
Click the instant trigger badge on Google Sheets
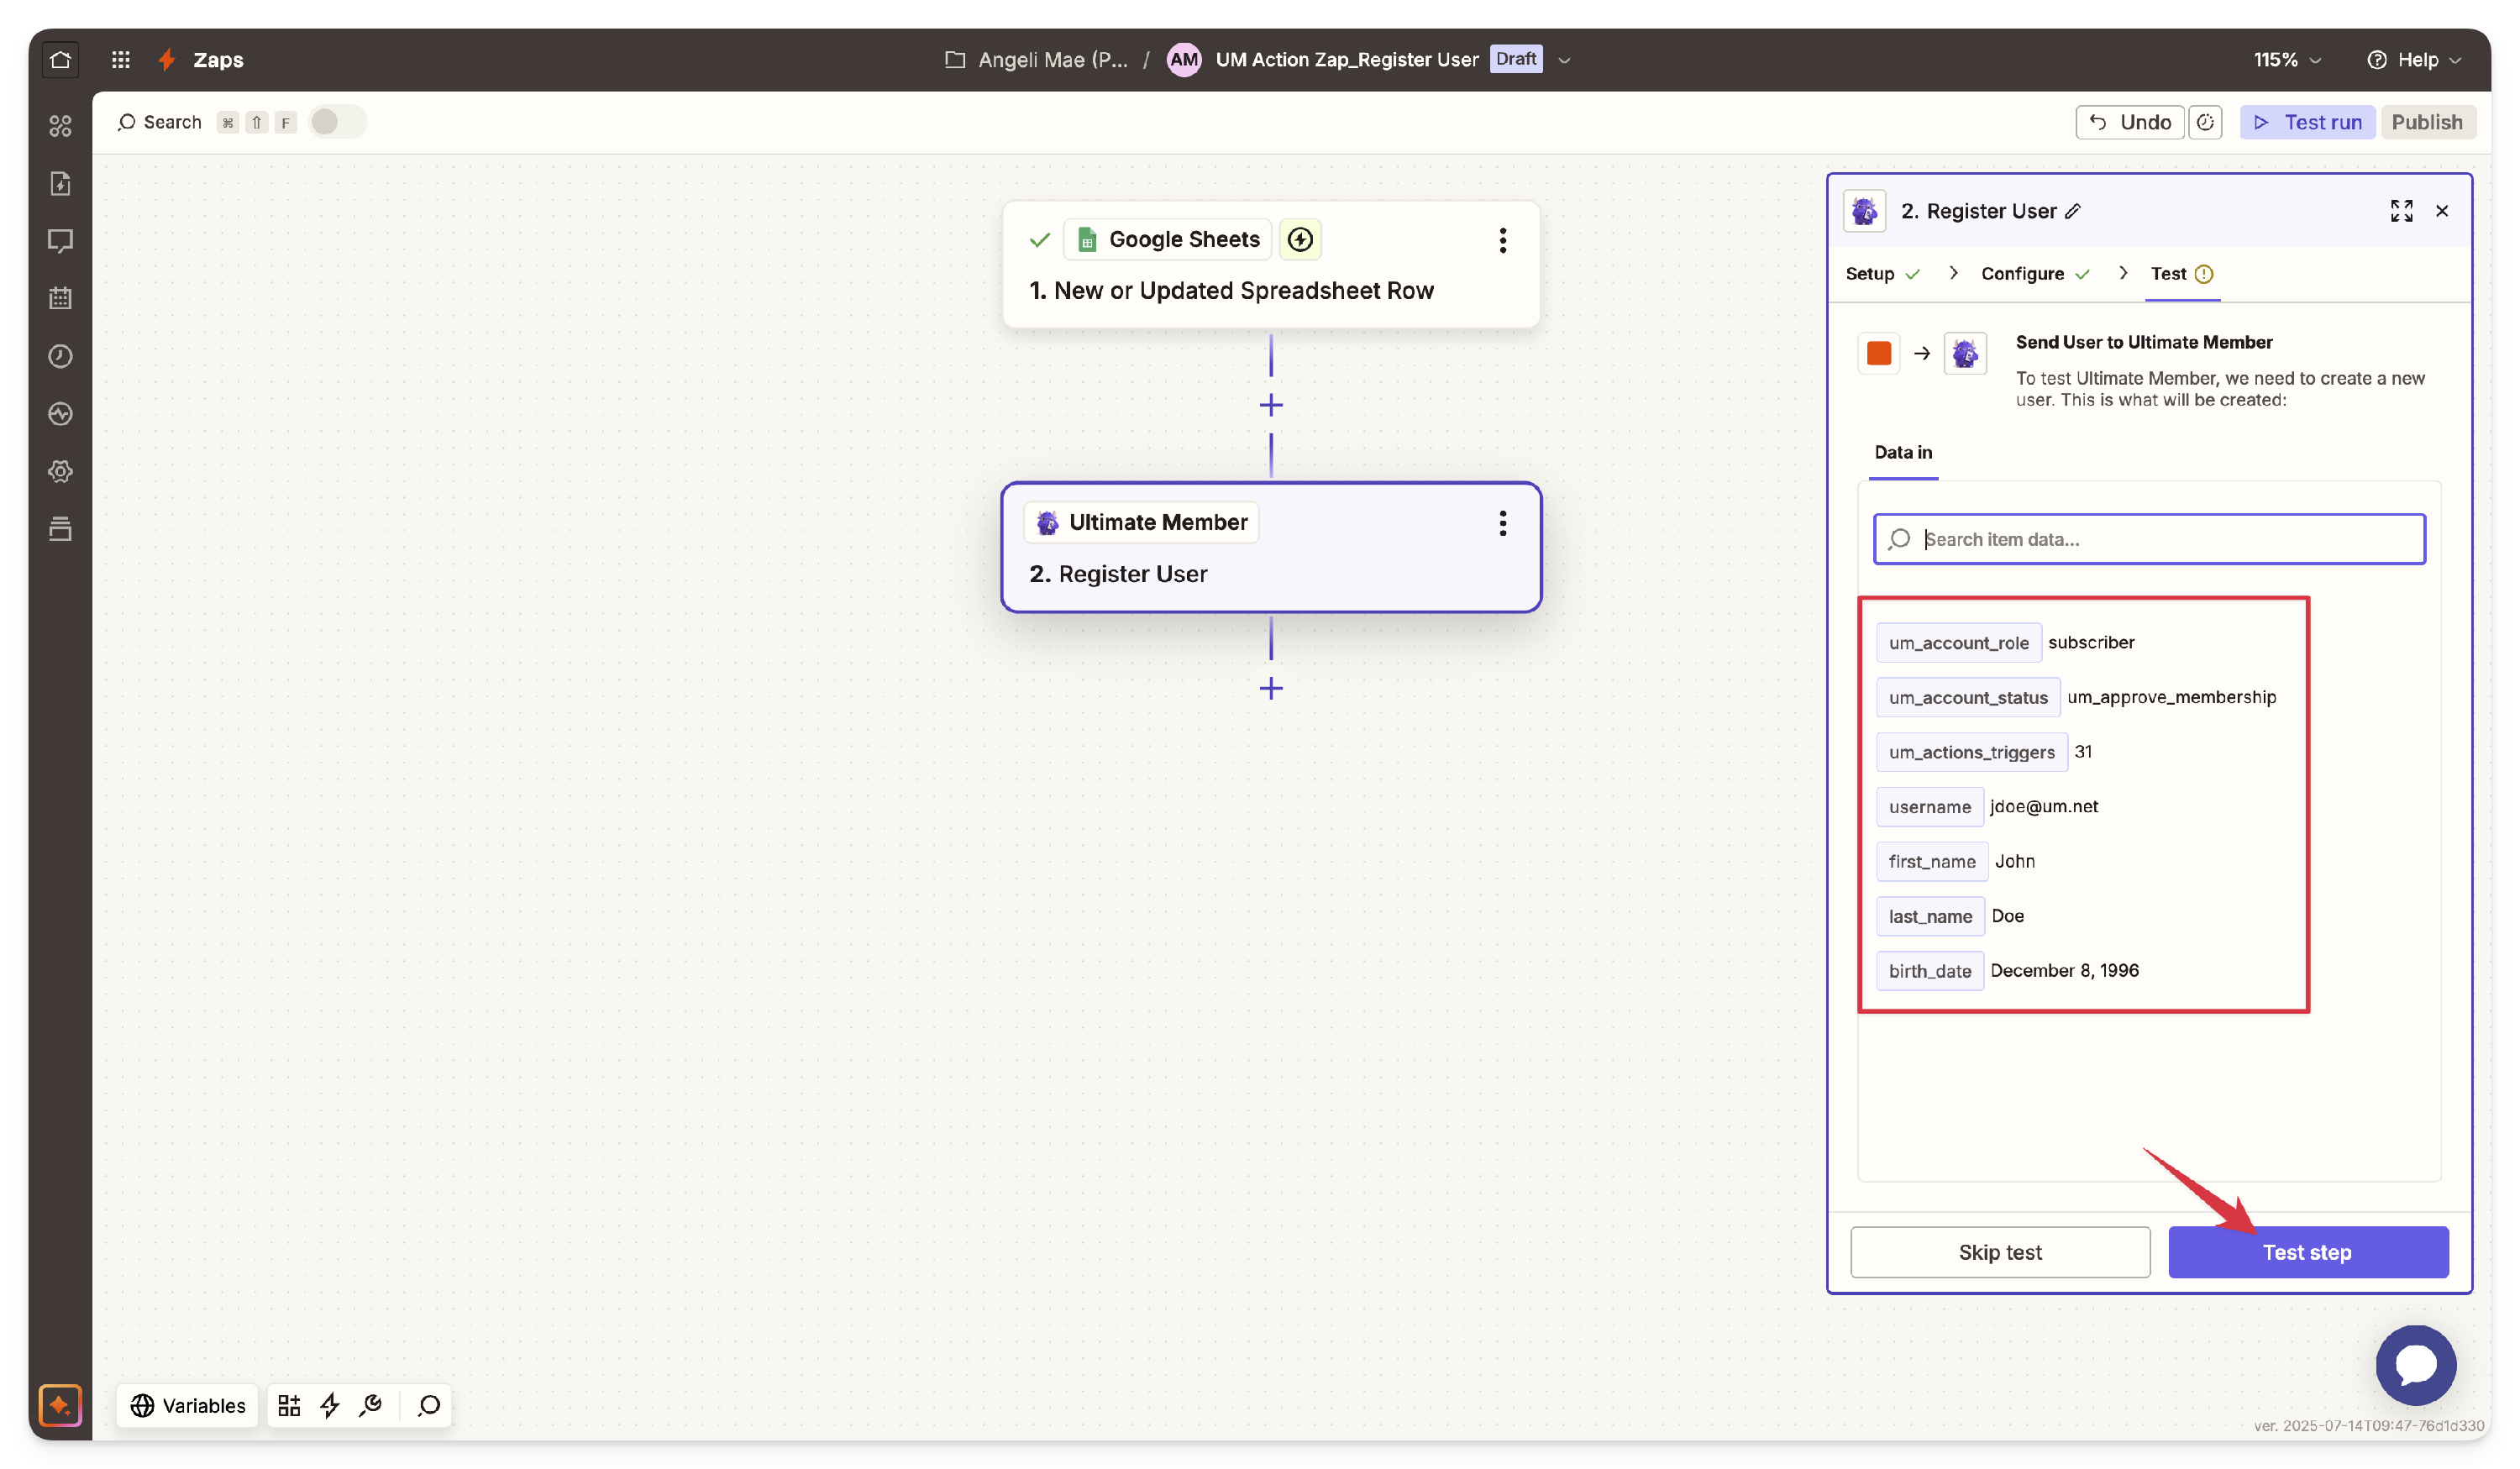pos(1300,239)
